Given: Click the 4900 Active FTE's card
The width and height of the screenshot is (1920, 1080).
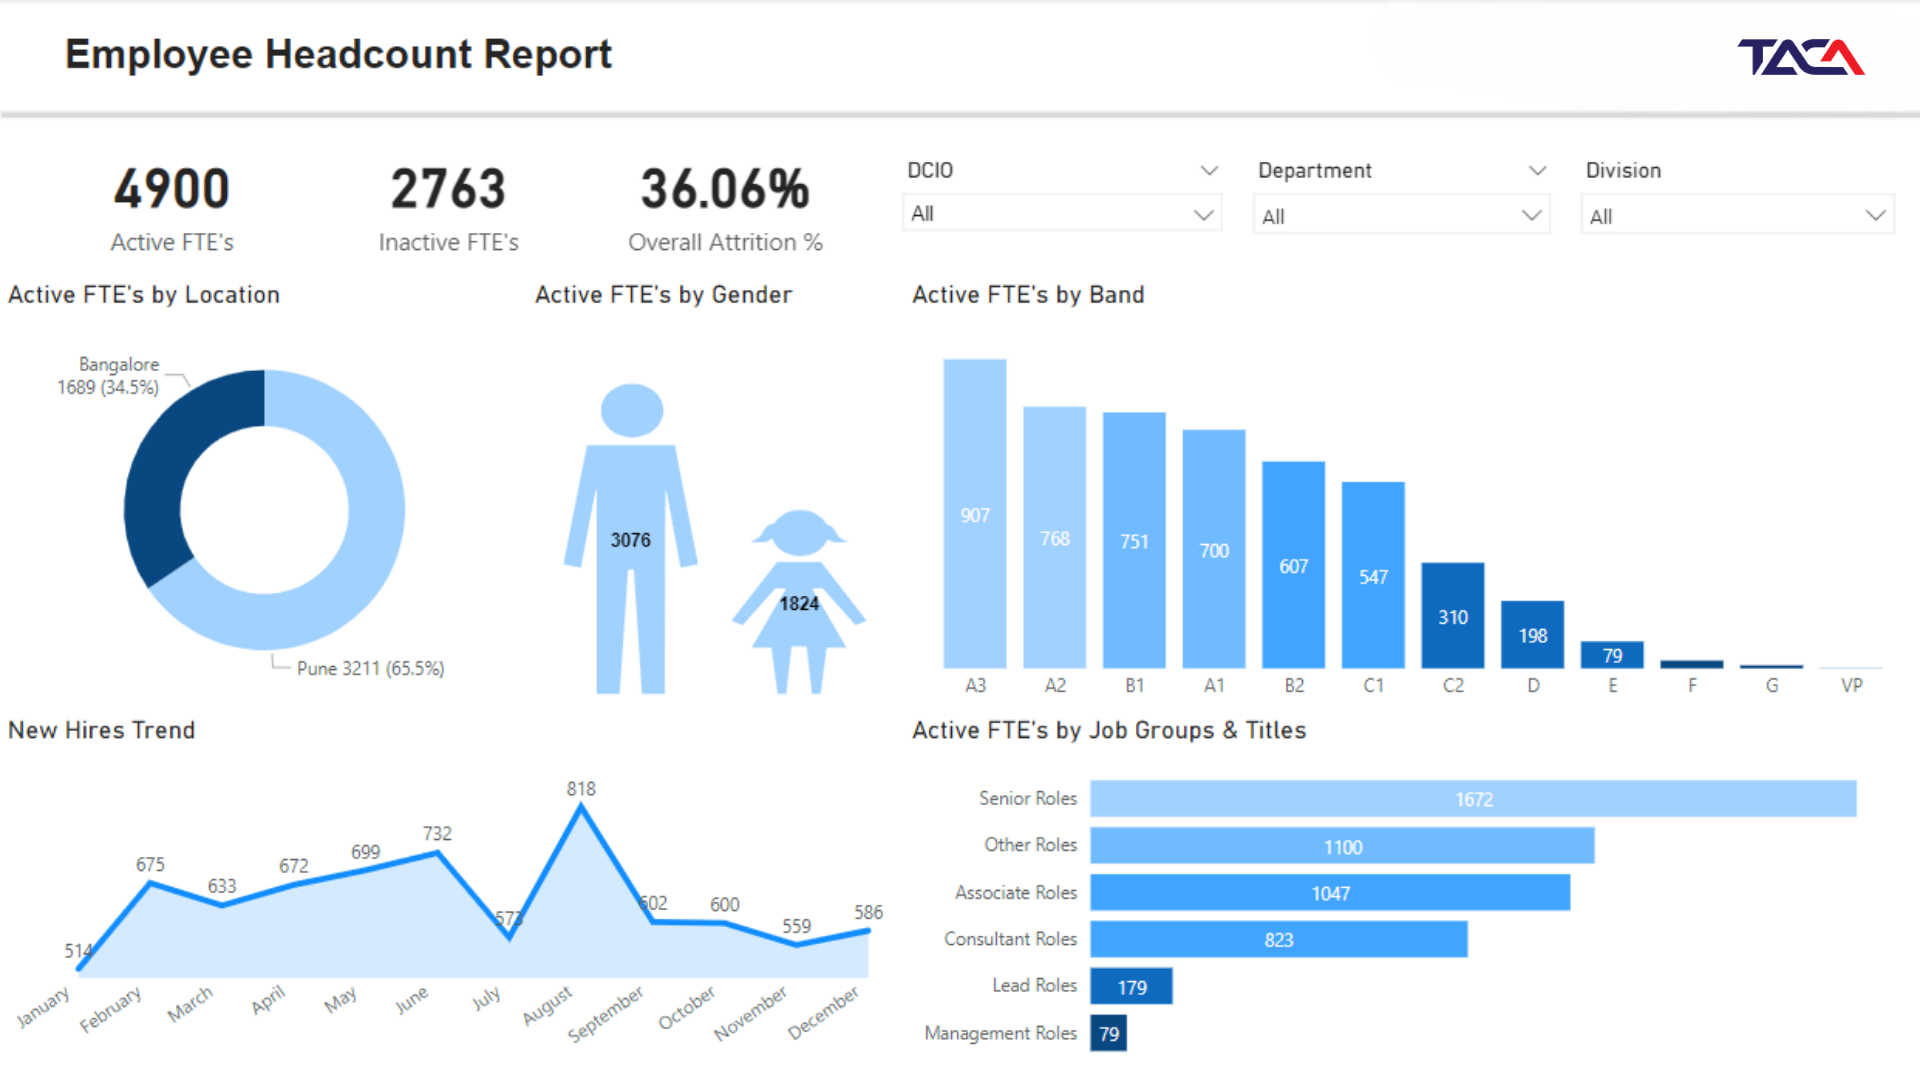Looking at the screenshot, I should click(172, 210).
